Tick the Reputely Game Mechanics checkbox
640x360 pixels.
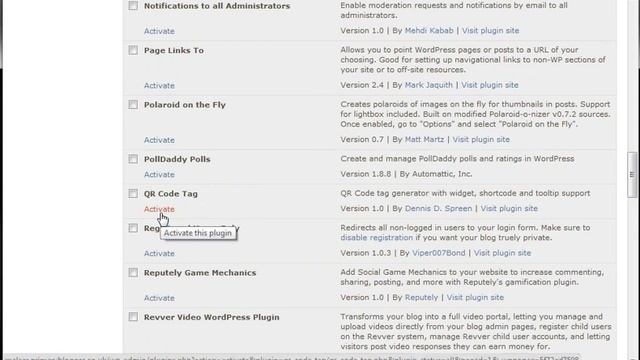(x=133, y=272)
